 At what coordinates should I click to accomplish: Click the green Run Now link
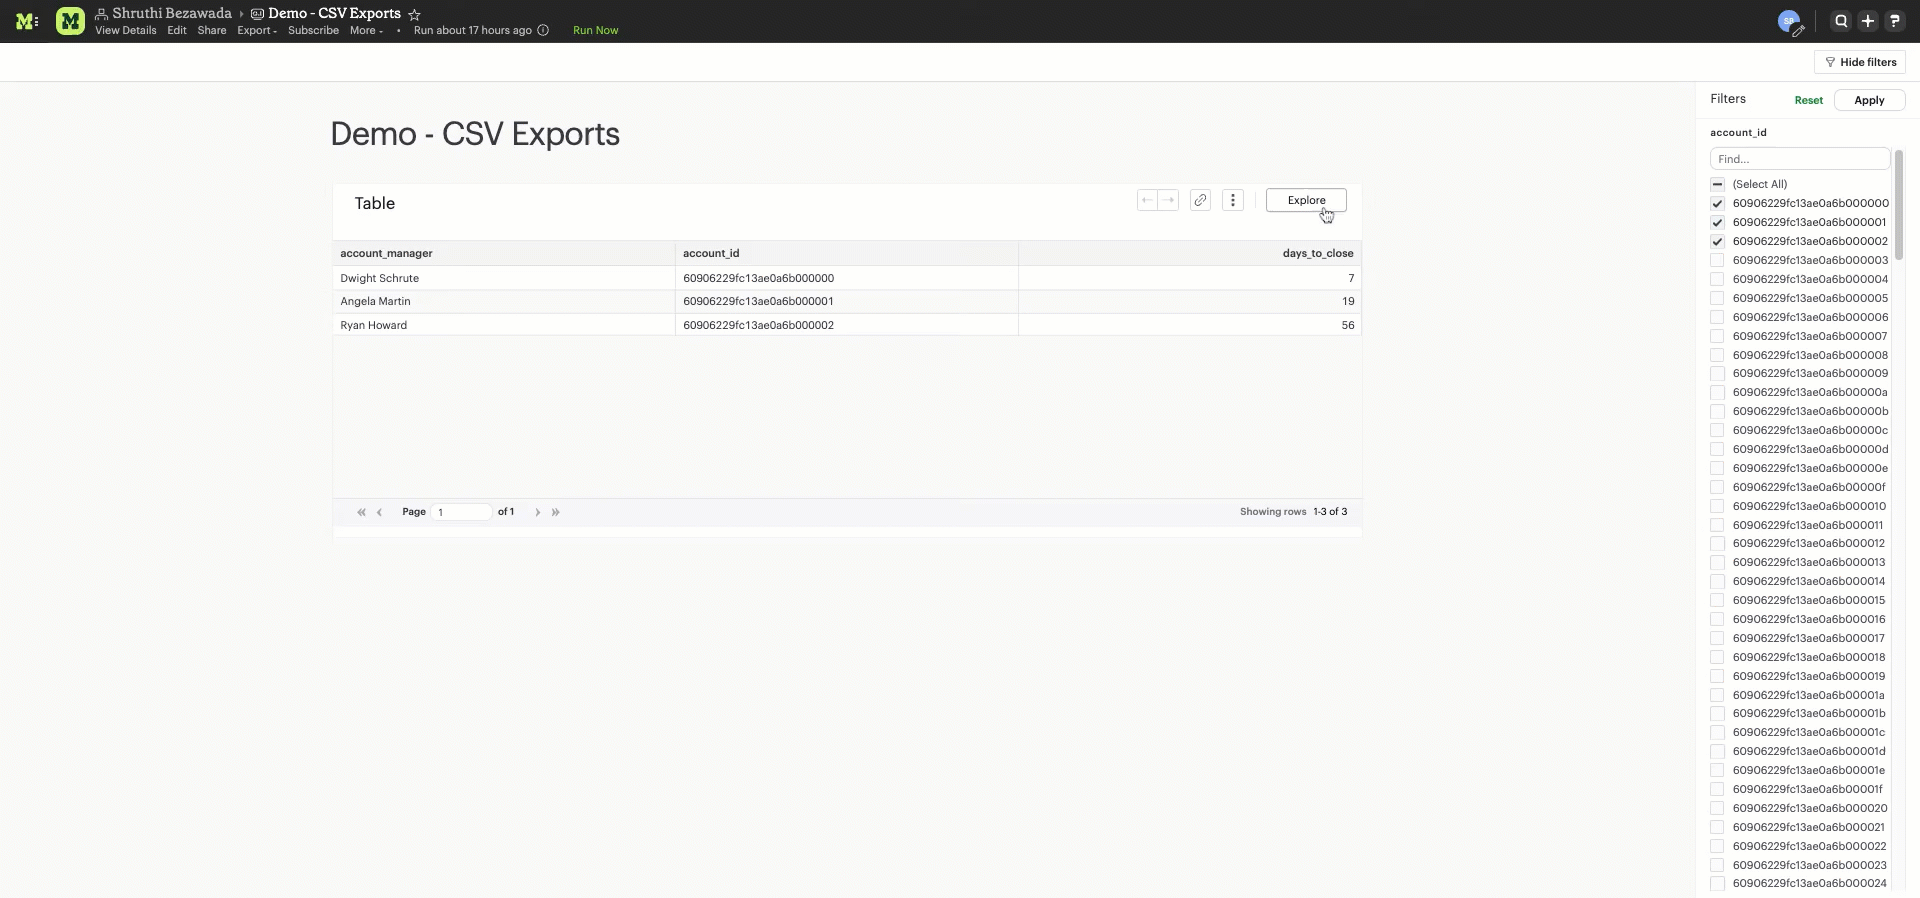click(x=595, y=30)
